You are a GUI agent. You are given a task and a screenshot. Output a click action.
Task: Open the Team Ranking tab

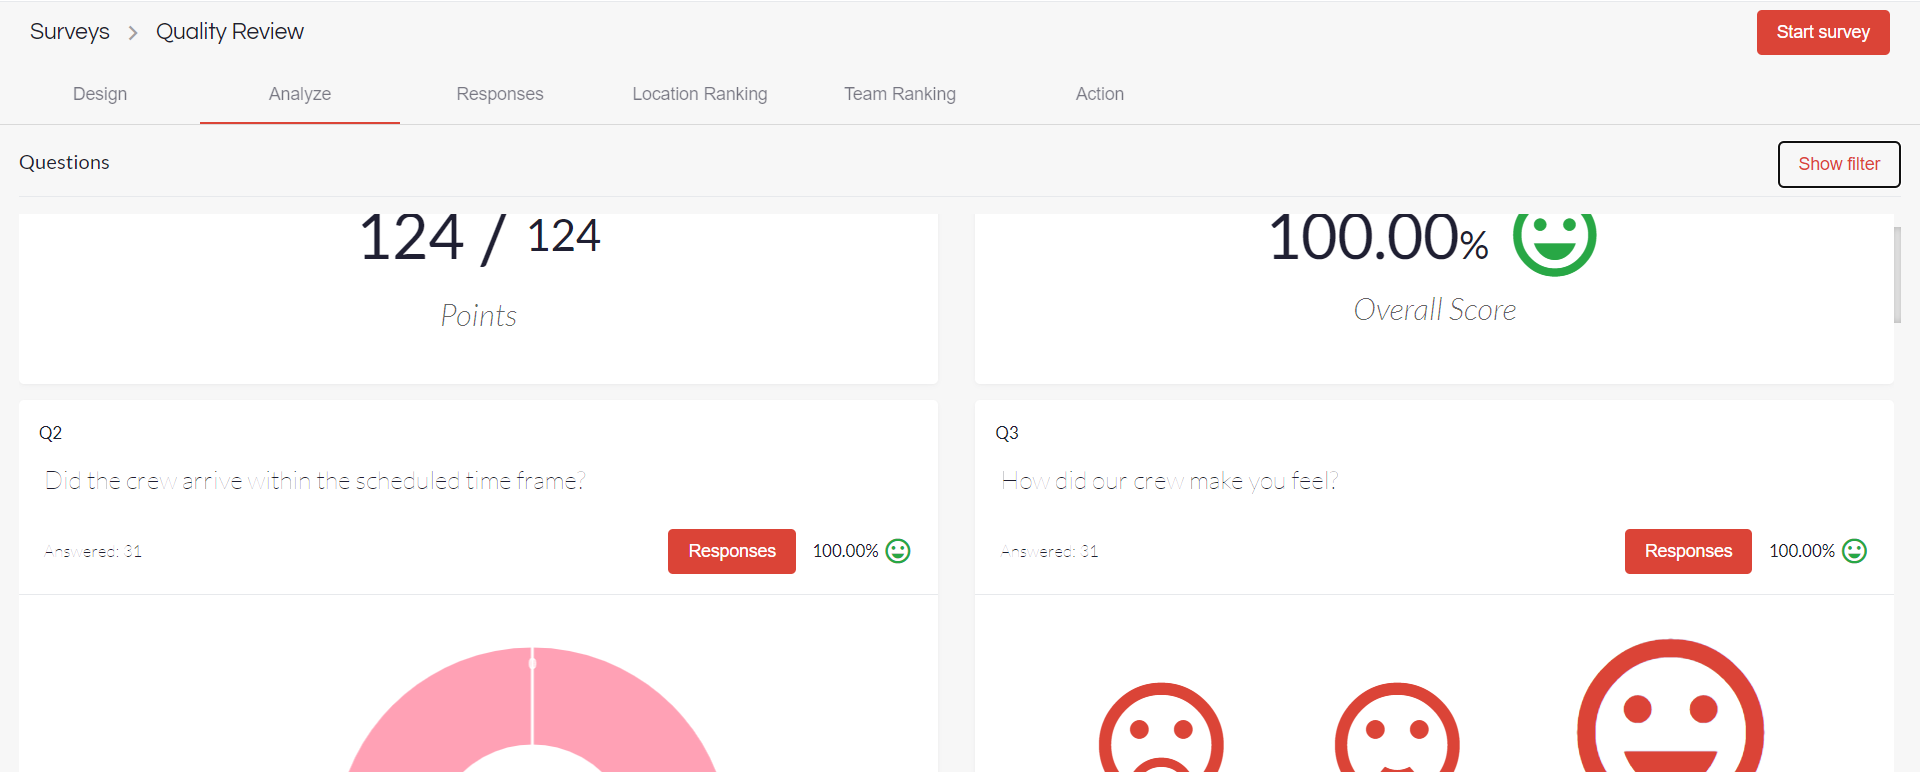click(x=900, y=94)
